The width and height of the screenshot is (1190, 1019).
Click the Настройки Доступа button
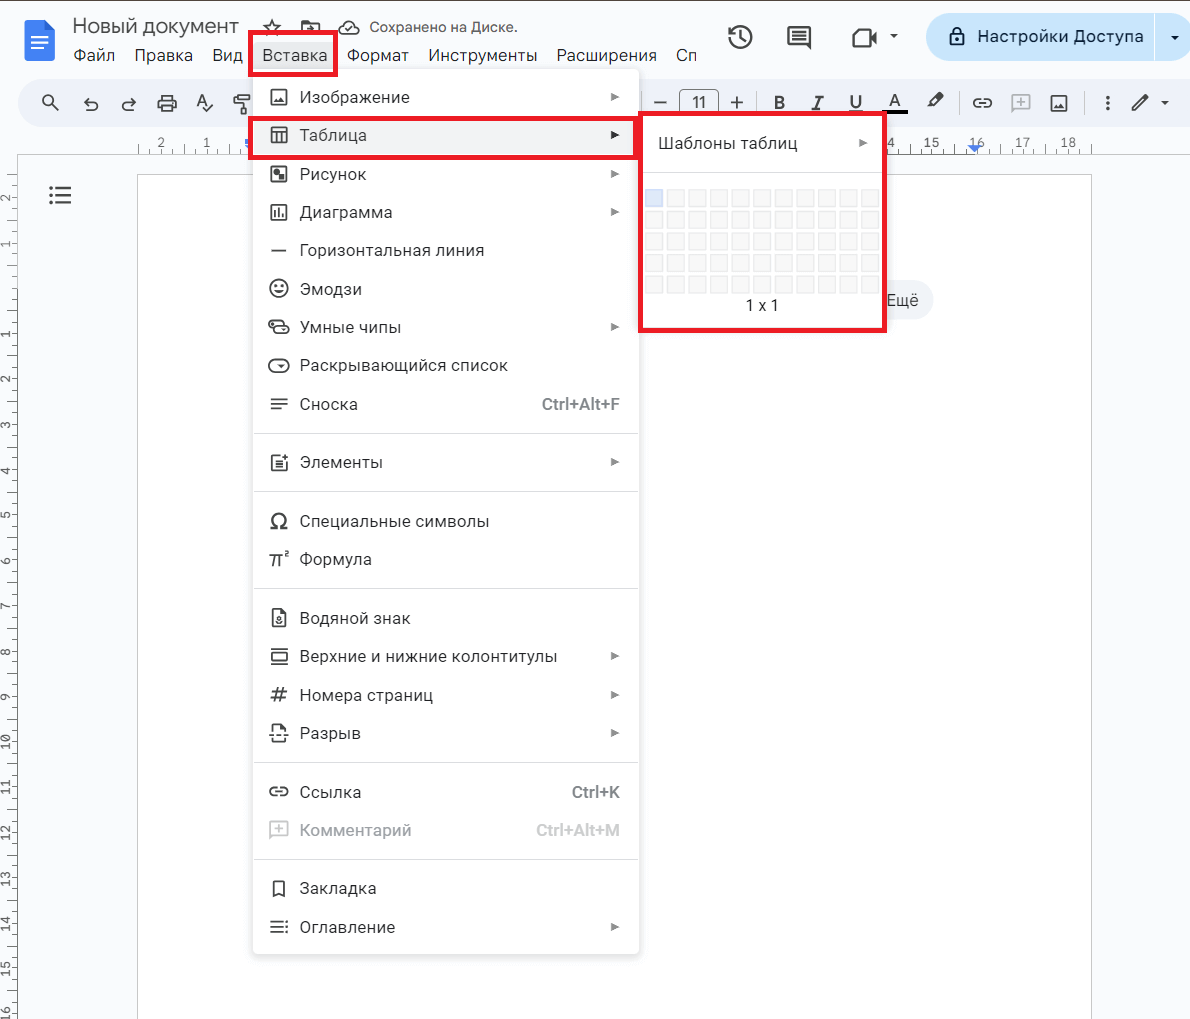[x=1045, y=37]
